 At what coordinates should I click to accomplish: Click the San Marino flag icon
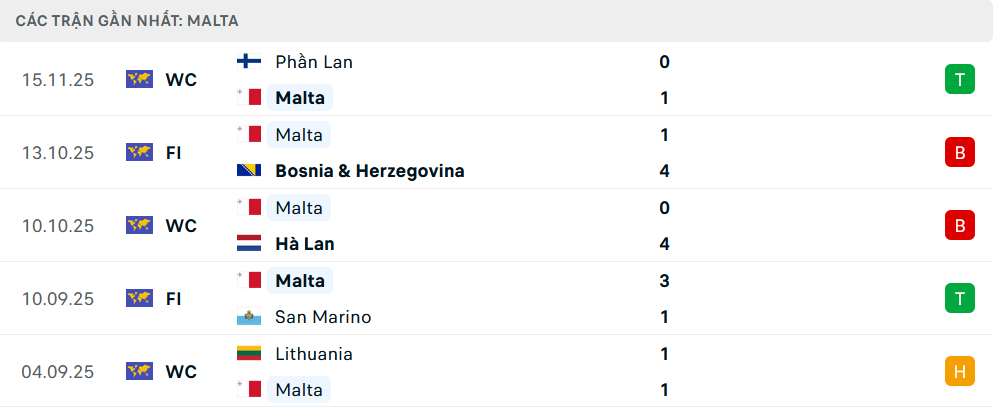tap(249, 317)
